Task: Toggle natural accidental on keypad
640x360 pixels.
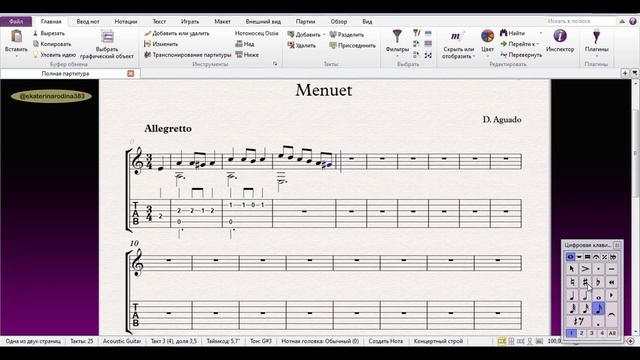Action: [x=571, y=282]
